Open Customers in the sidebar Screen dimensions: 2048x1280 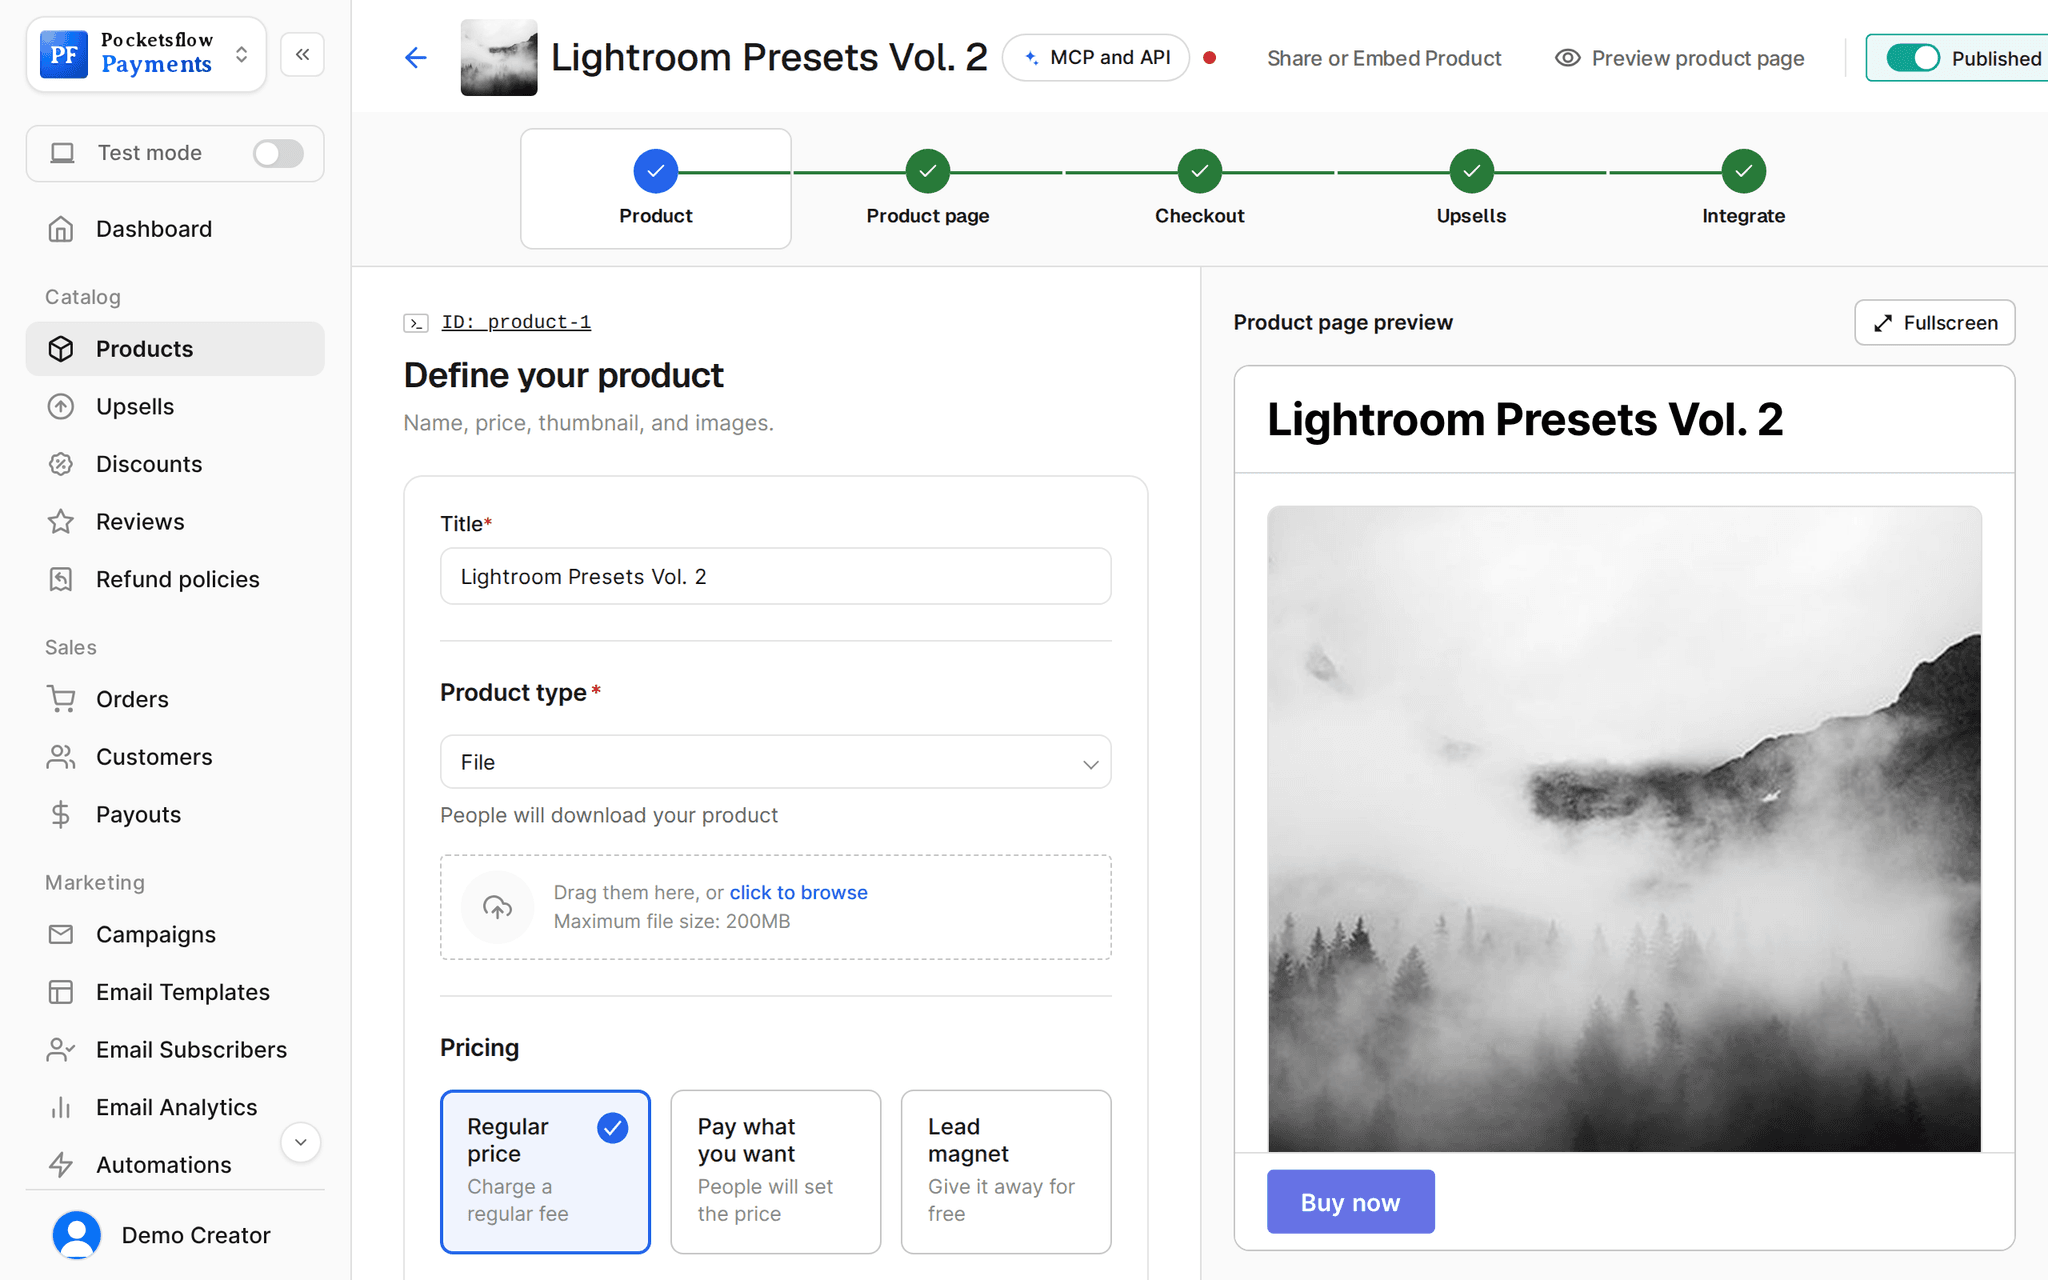click(x=175, y=757)
